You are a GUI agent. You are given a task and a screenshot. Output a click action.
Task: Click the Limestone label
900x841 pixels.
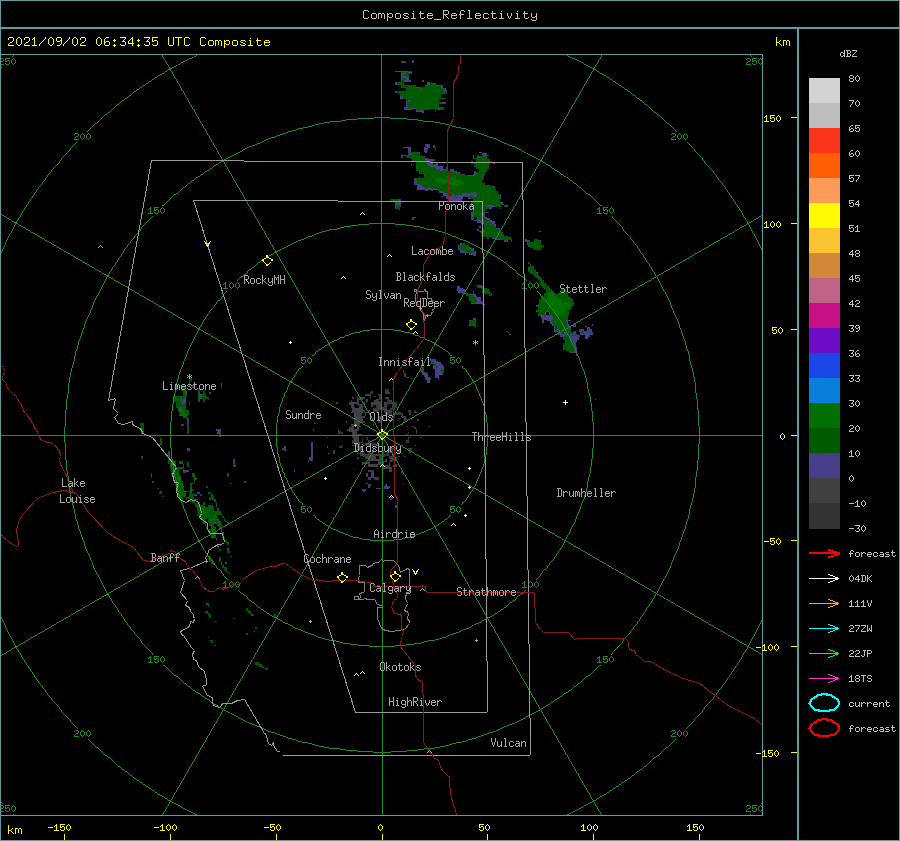[189, 386]
